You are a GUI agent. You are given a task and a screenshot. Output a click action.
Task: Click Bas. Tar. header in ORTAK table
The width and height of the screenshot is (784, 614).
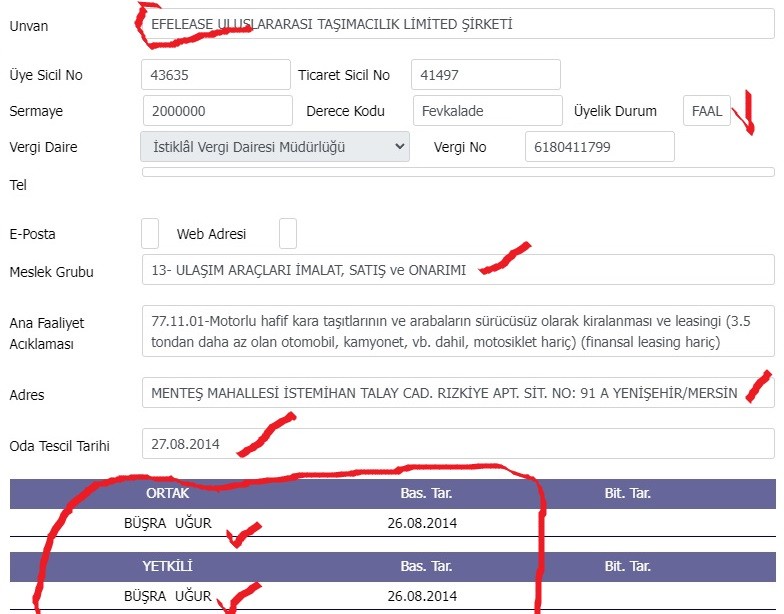pyautogui.click(x=426, y=494)
